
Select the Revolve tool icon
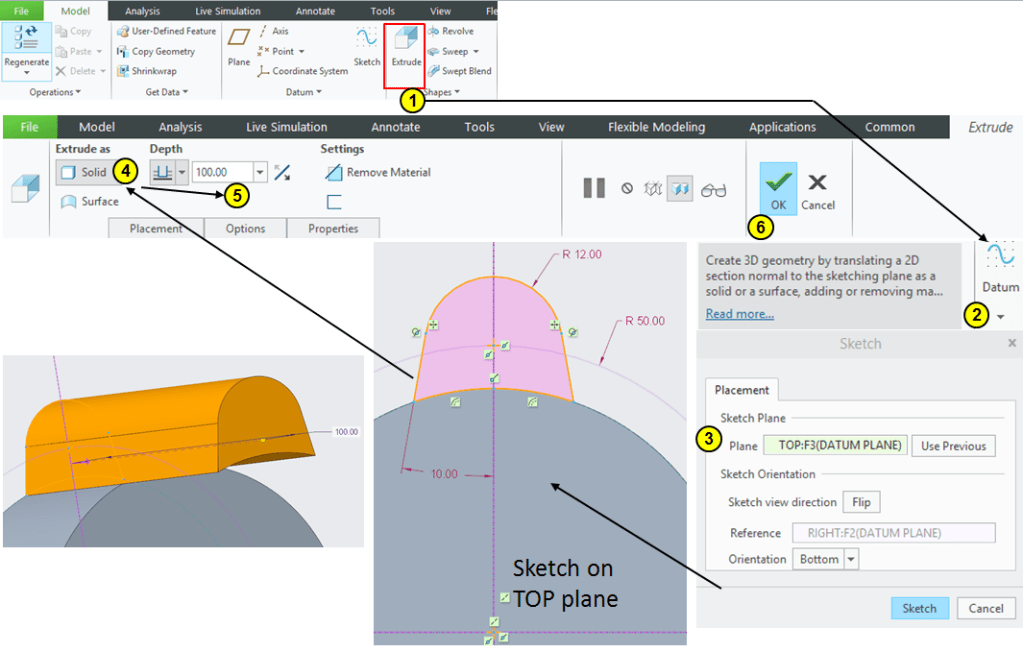tap(434, 31)
